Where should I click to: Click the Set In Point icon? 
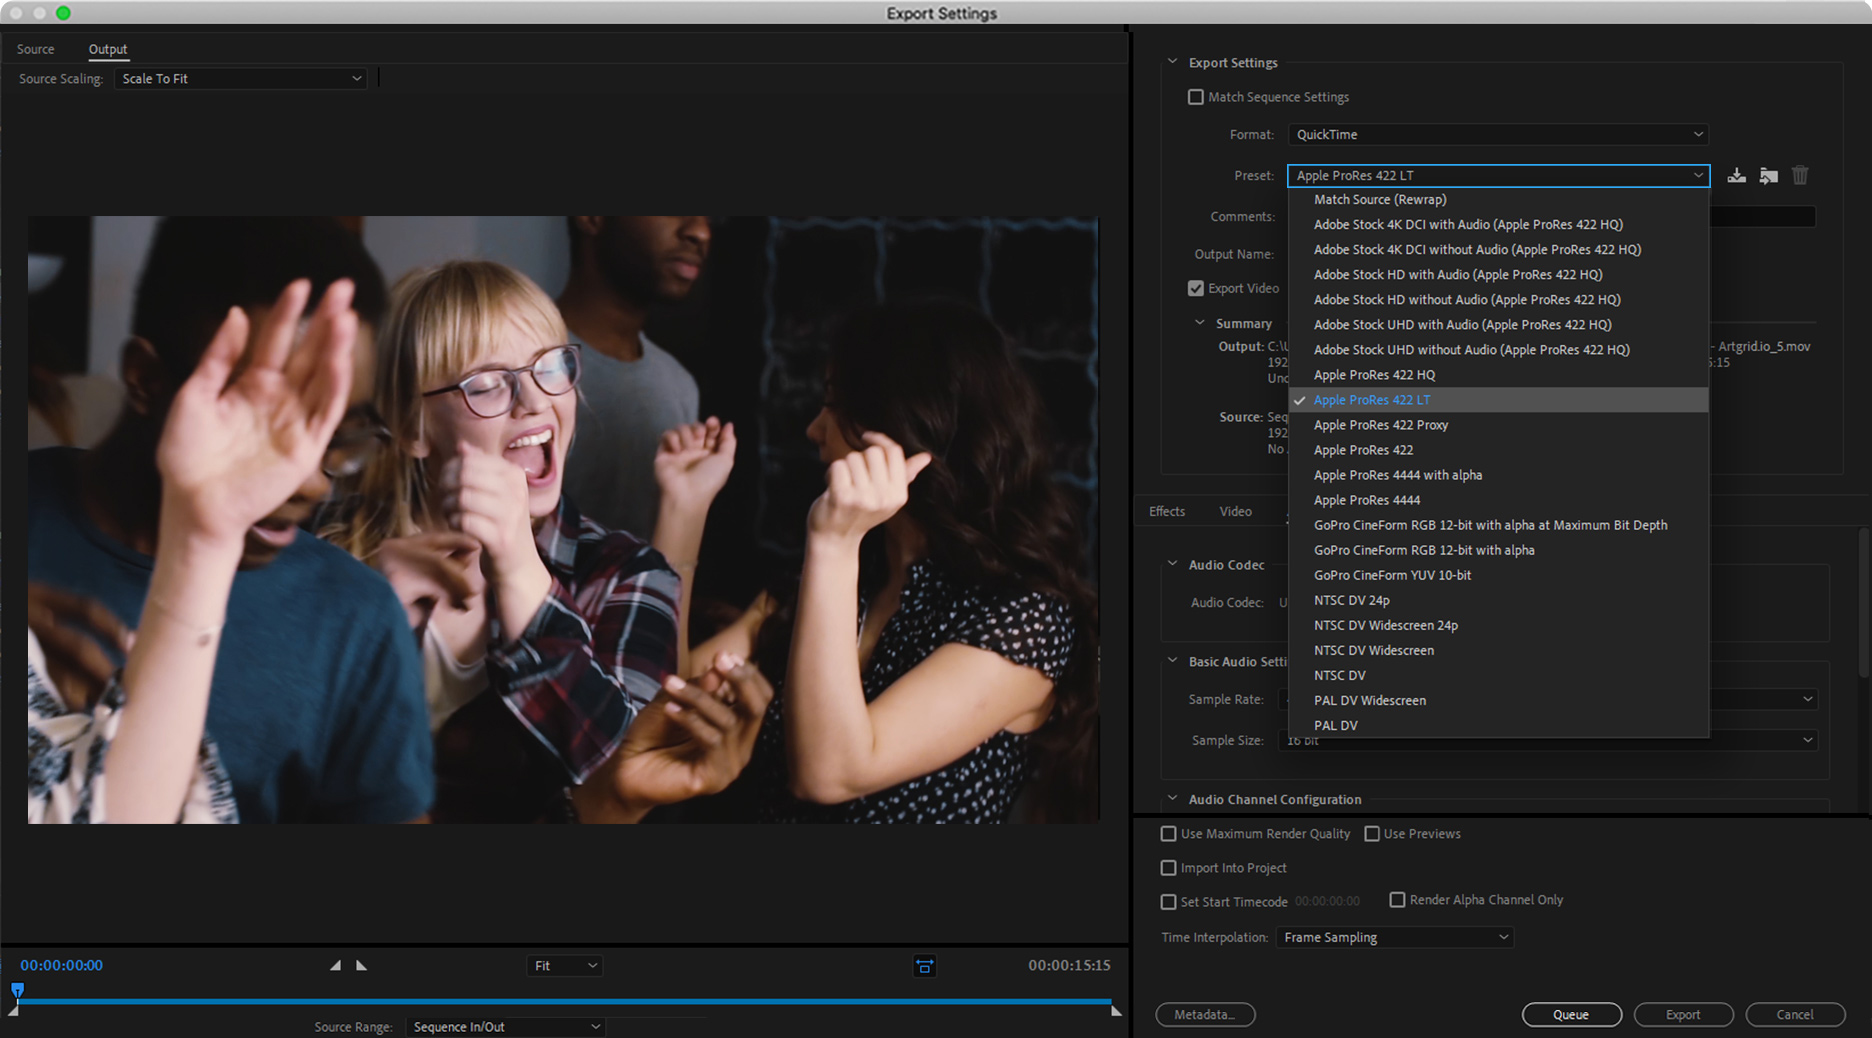[x=335, y=965]
